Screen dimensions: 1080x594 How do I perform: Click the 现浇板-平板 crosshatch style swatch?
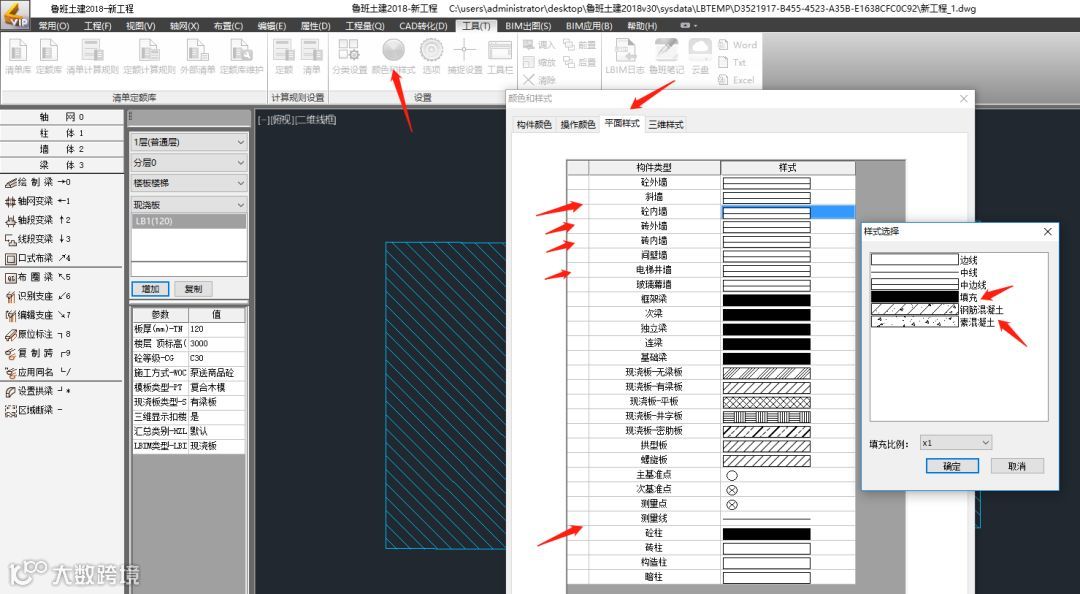pos(767,402)
